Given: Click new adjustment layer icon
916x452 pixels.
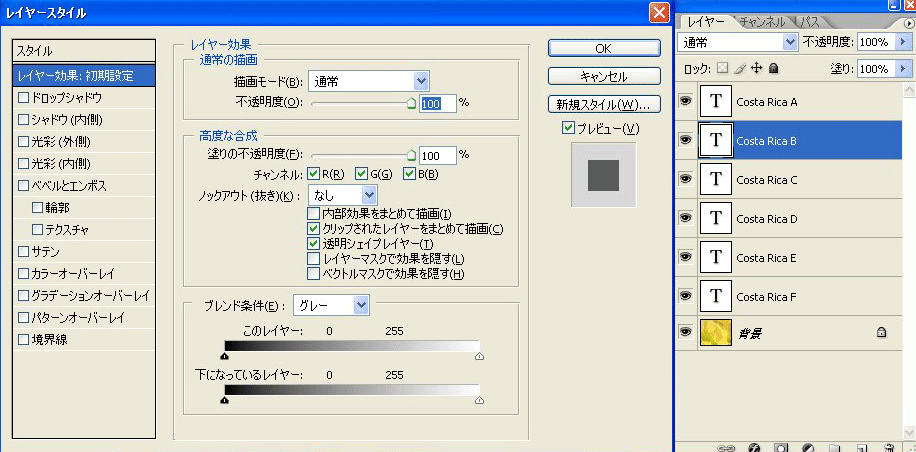Looking at the screenshot, I should [x=808, y=448].
